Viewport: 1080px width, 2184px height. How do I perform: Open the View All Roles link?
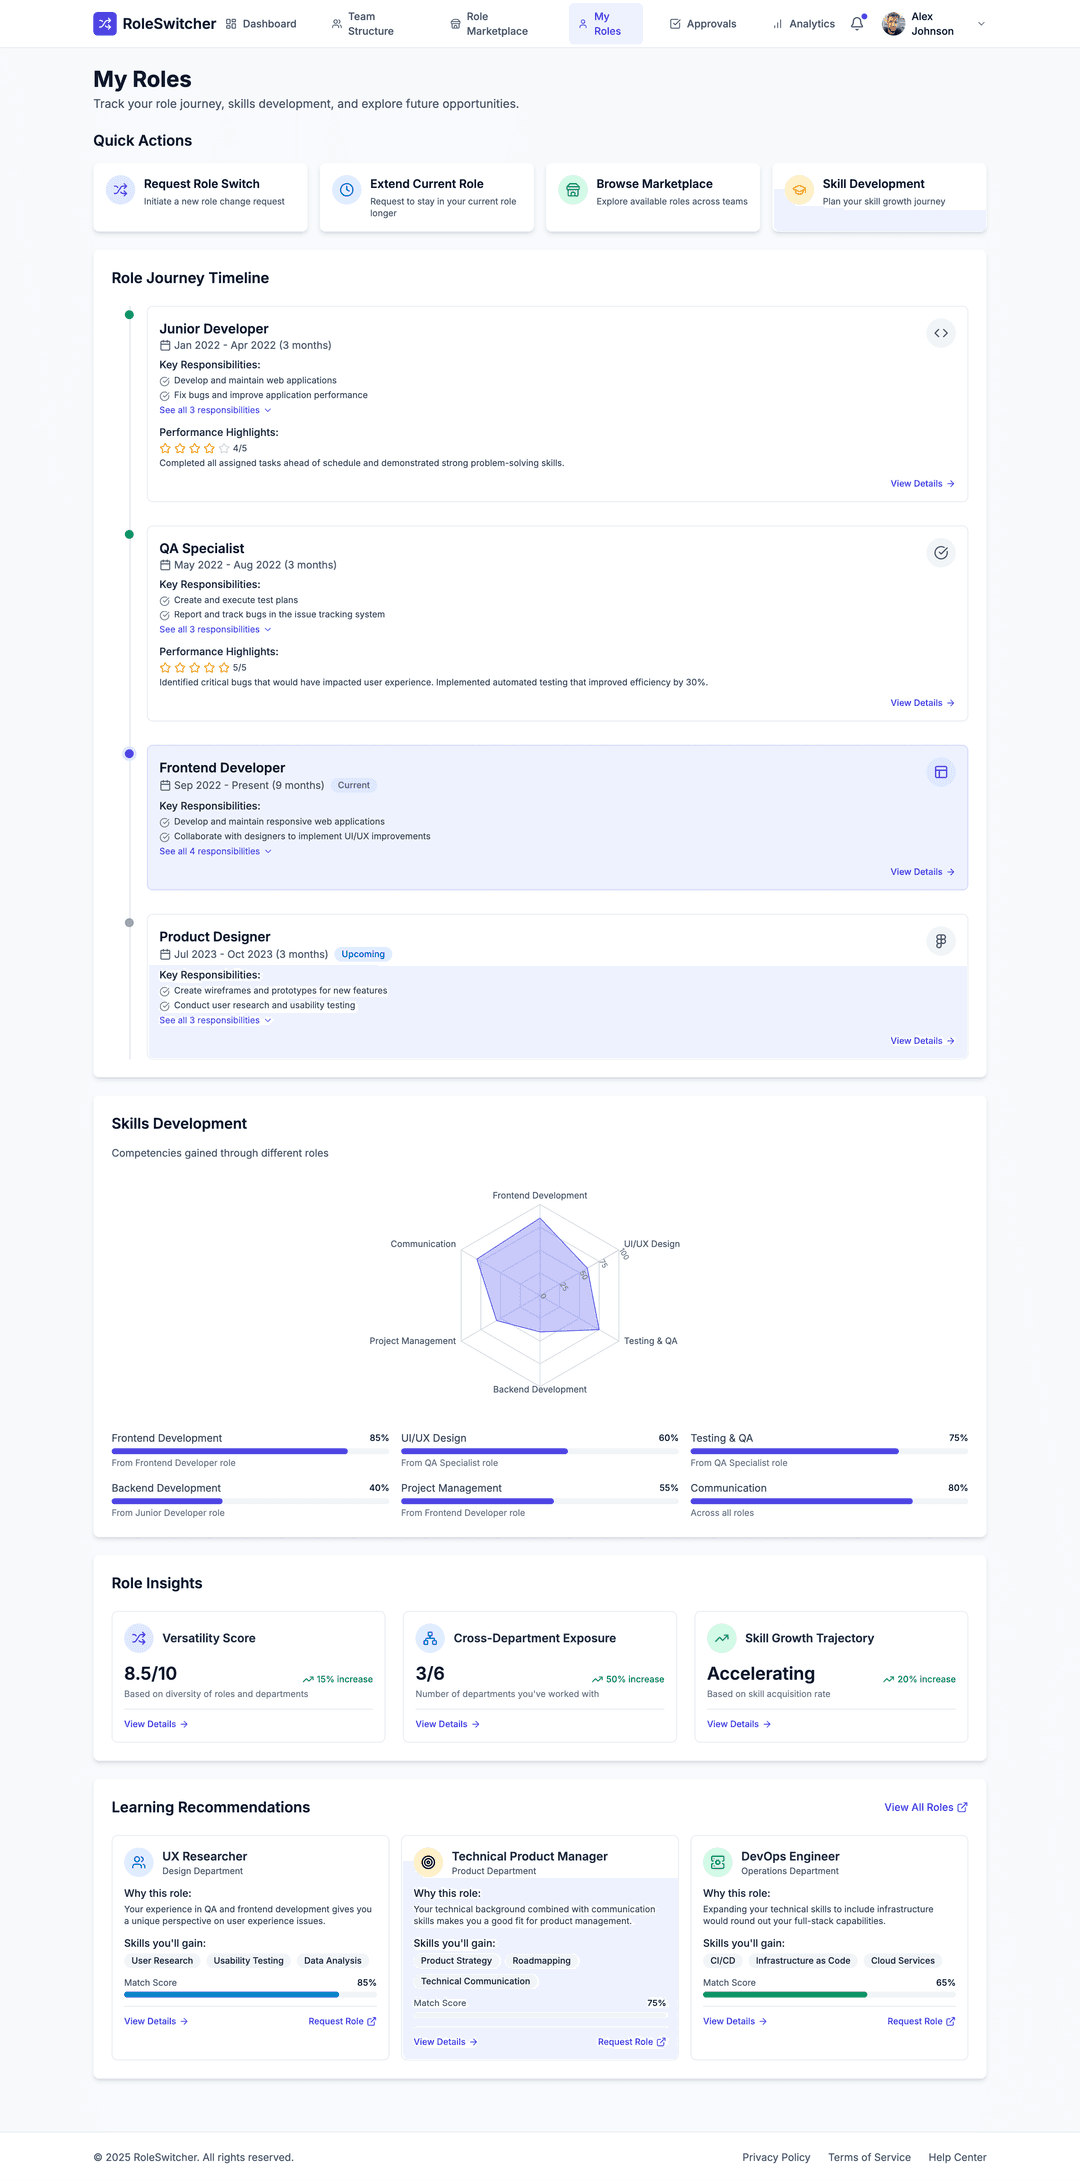pyautogui.click(x=925, y=1807)
